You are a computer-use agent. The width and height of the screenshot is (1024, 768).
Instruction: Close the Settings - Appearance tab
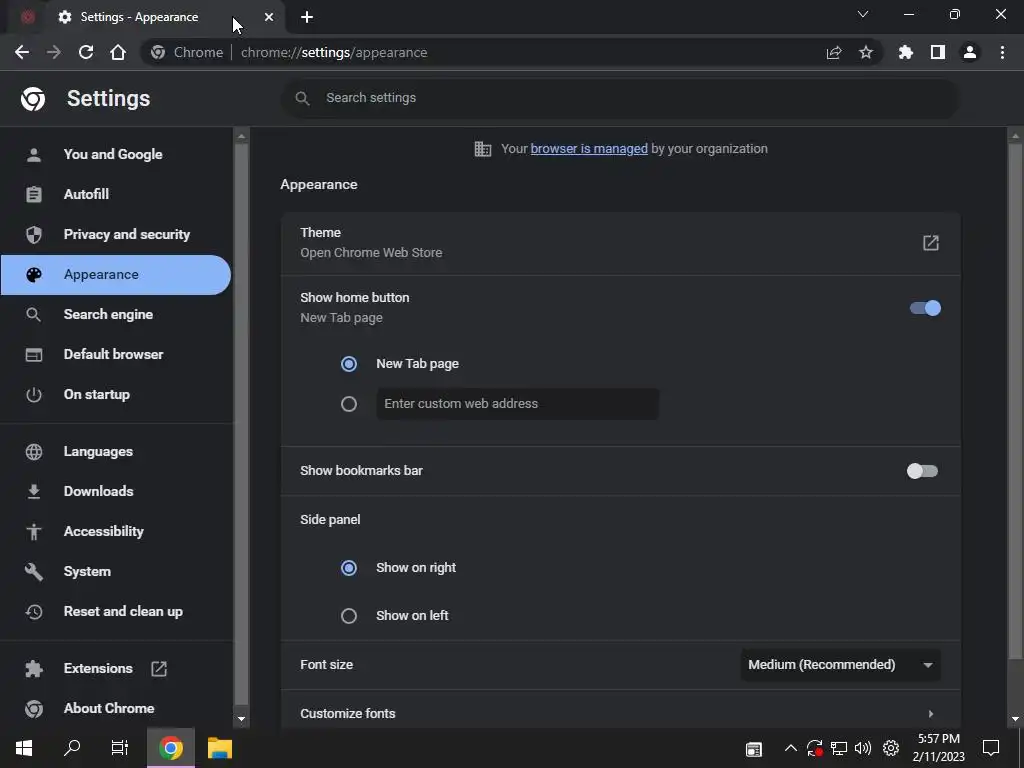coord(269,17)
